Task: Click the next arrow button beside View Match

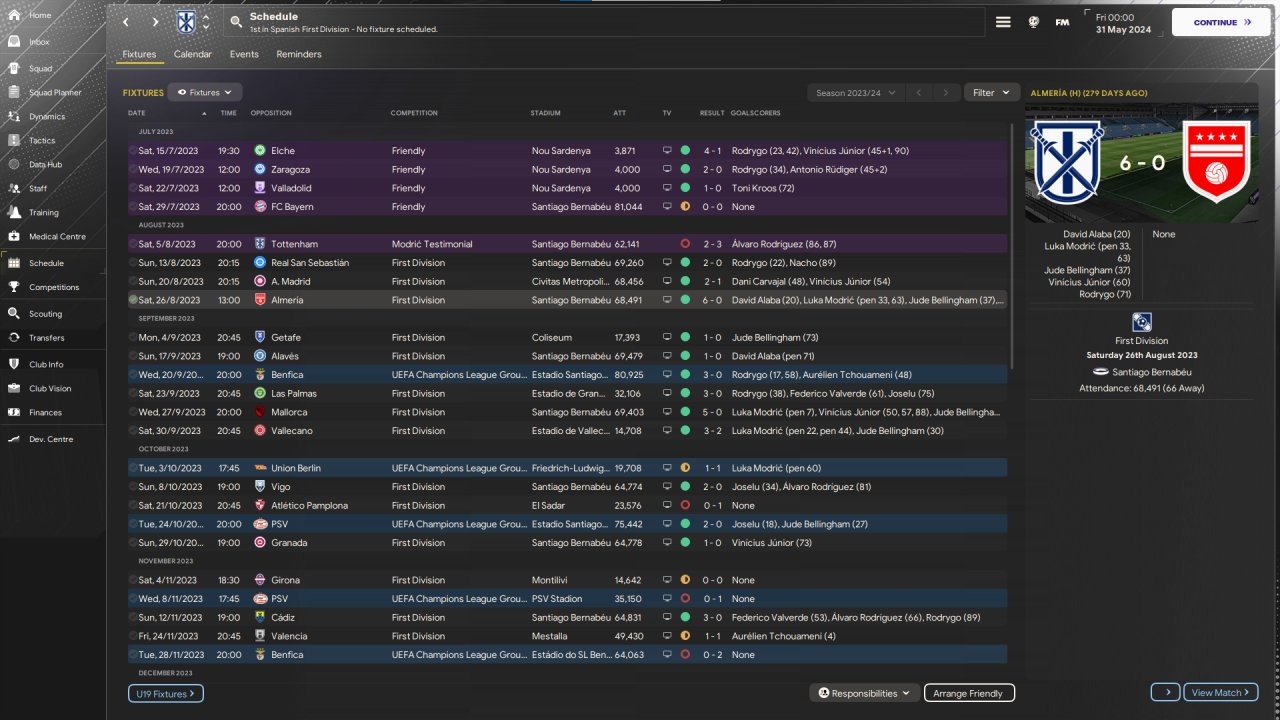Action: pos(1165,693)
